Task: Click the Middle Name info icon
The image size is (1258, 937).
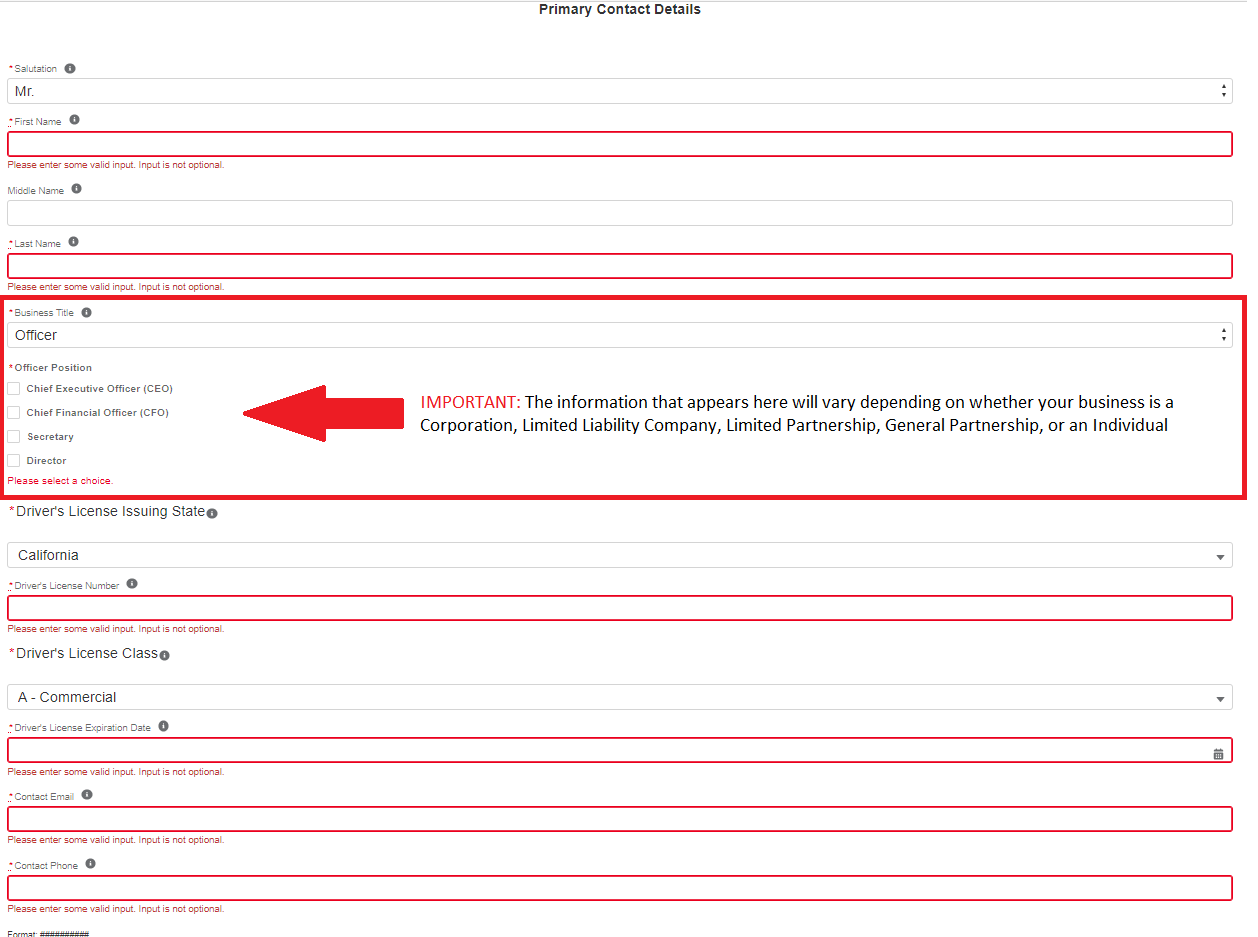Action: [x=76, y=189]
